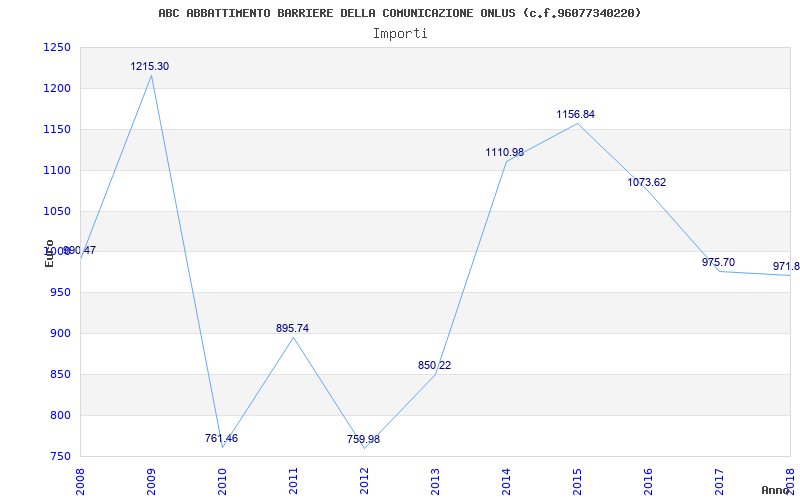
Task: Click the 2016 x-axis year label
Action: click(648, 481)
